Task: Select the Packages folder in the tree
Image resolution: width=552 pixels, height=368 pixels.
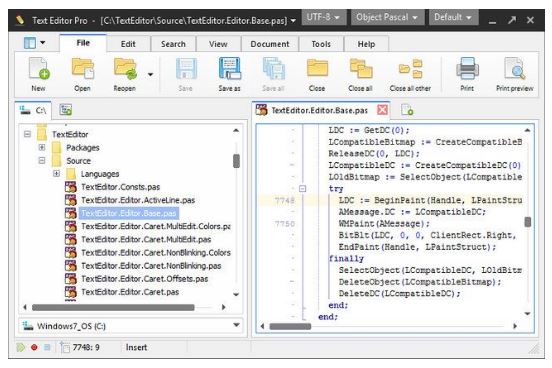Action: click(x=83, y=148)
